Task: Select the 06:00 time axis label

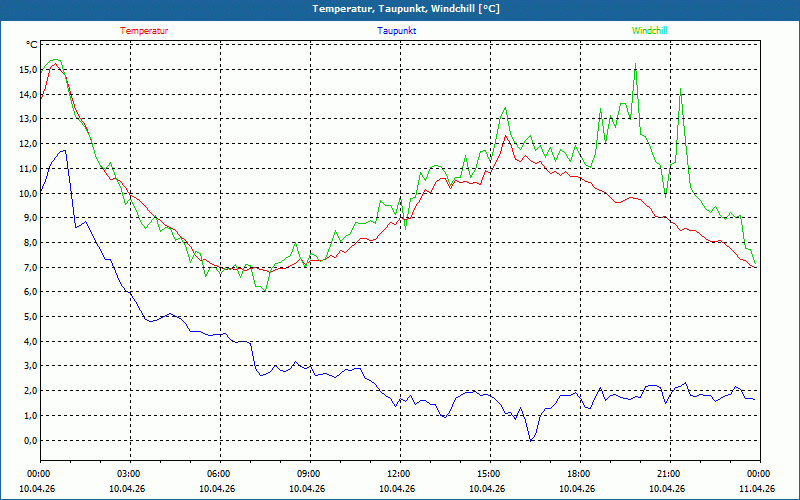Action: 219,474
